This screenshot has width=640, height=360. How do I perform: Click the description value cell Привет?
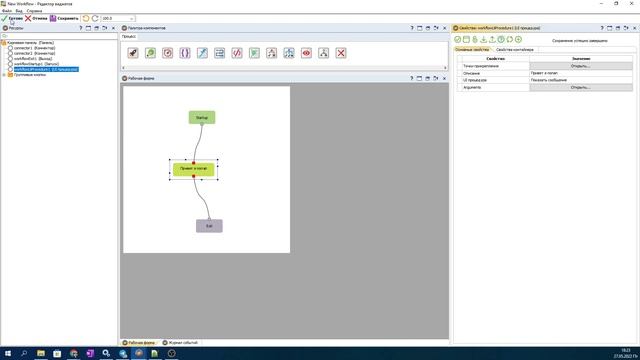581,73
